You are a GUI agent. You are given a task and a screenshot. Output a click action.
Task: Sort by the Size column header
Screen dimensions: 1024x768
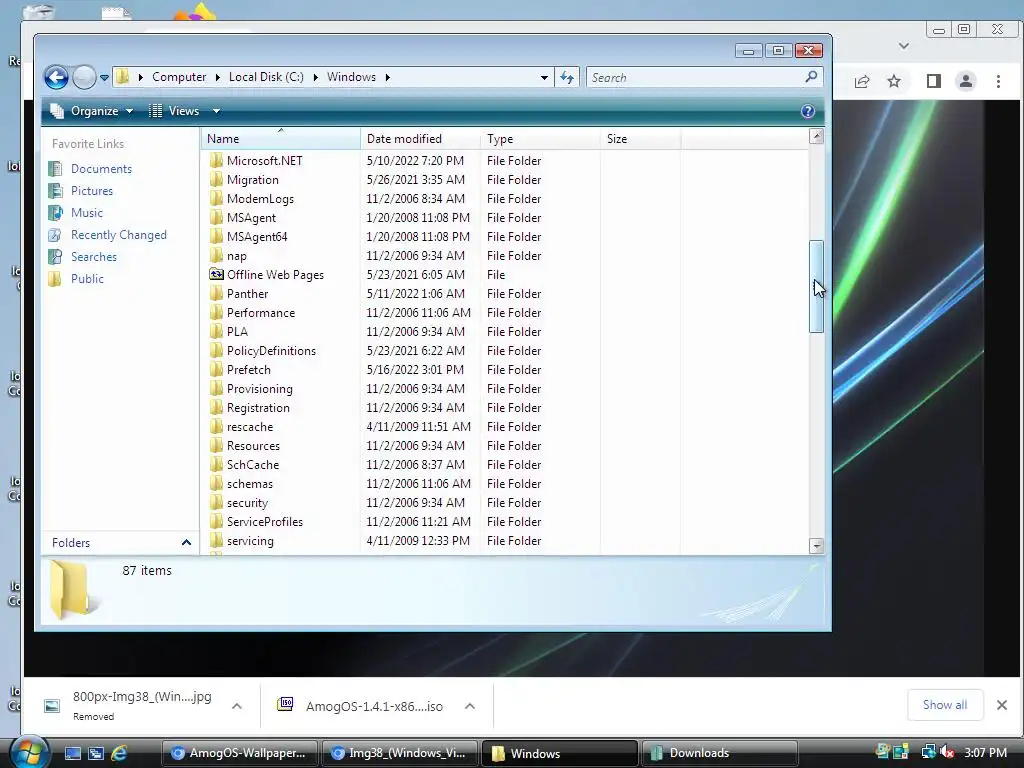[640, 138]
